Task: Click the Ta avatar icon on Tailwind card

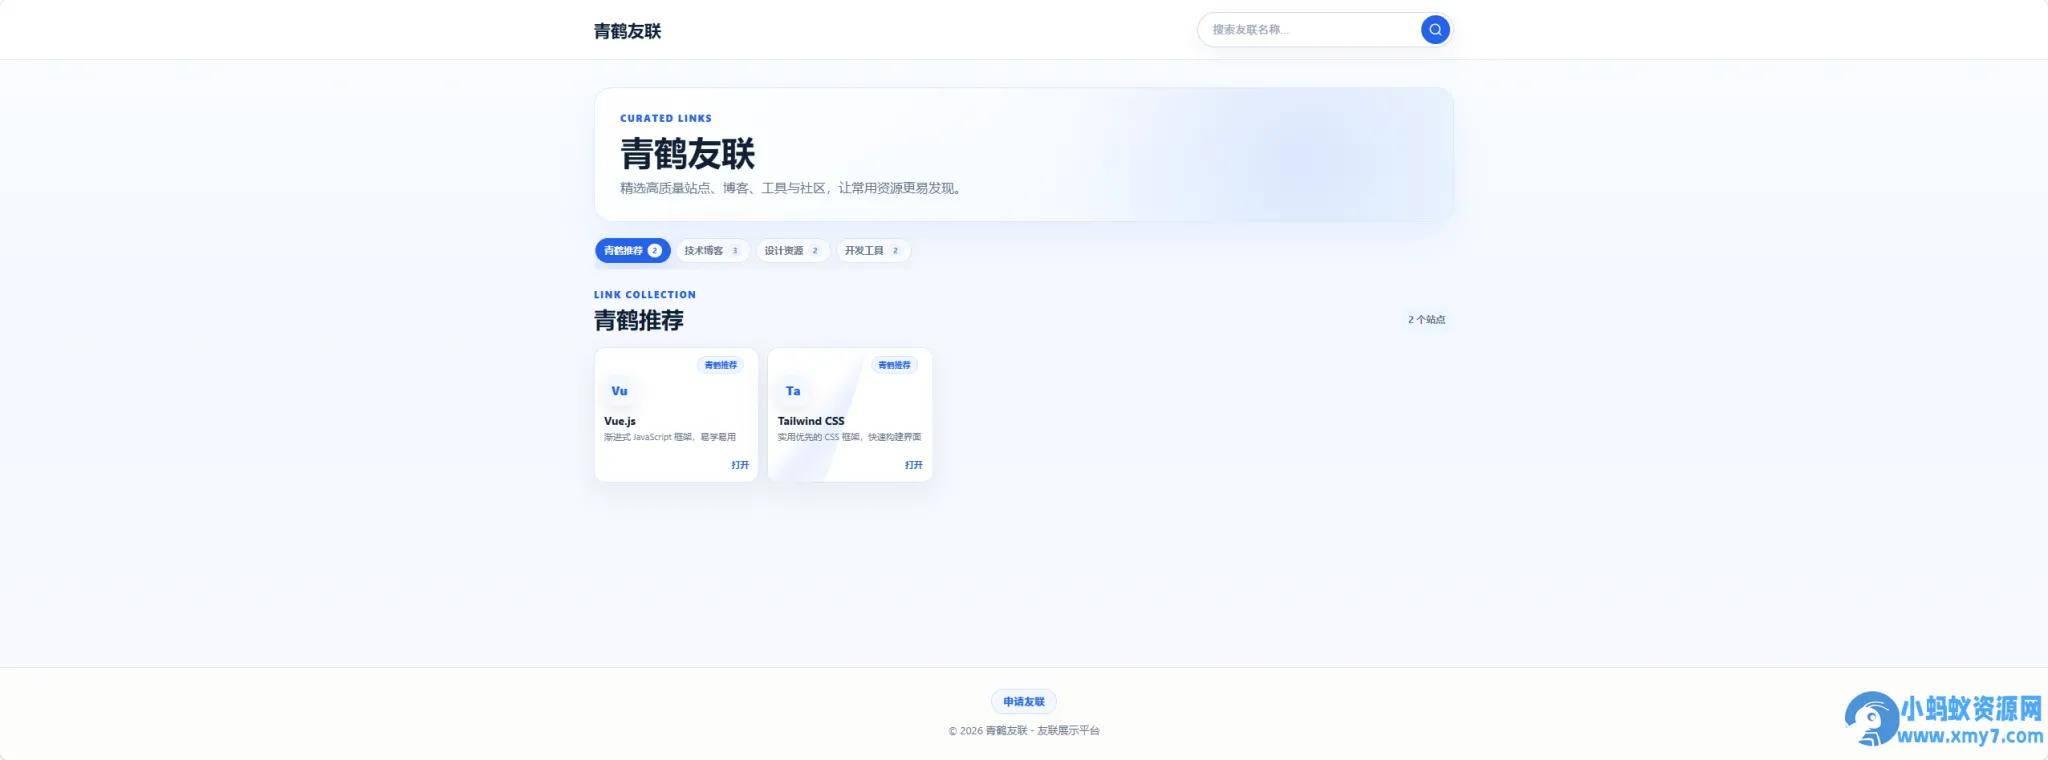Action: [x=793, y=391]
